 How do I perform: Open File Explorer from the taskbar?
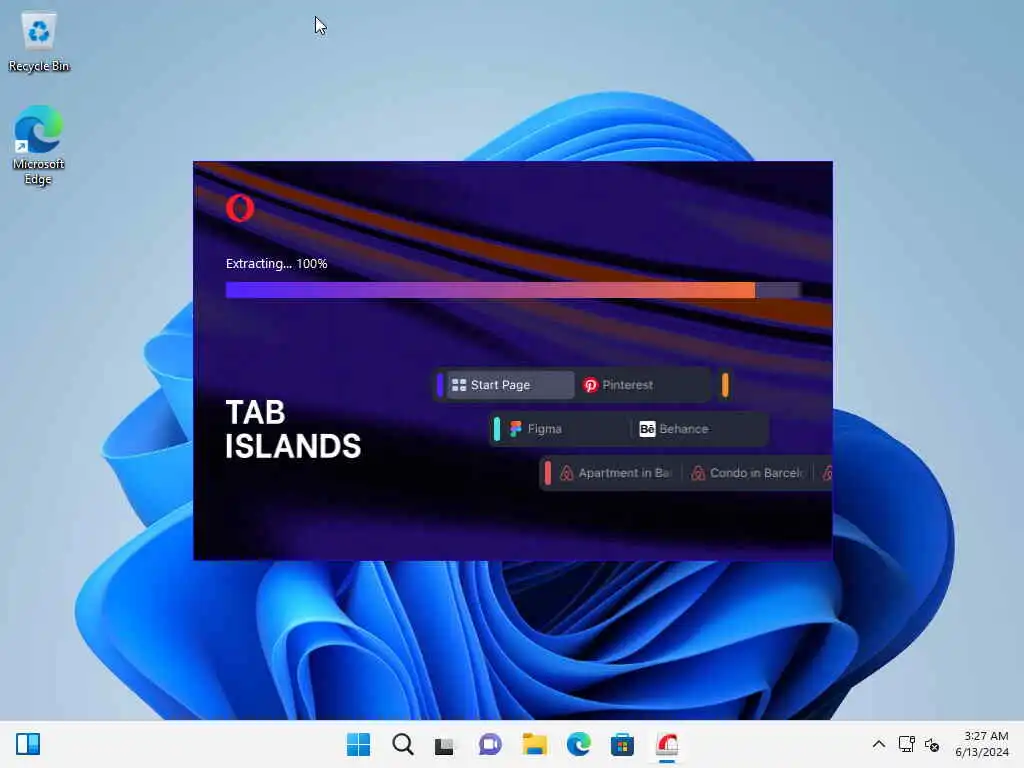point(534,744)
